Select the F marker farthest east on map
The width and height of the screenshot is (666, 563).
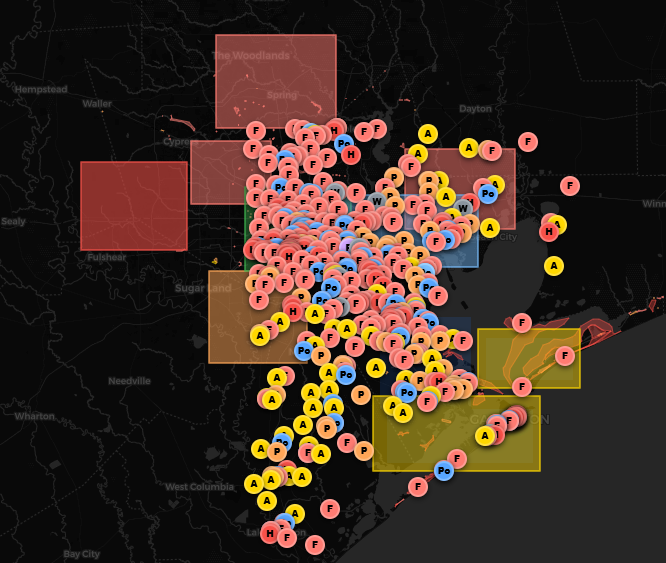tap(570, 185)
